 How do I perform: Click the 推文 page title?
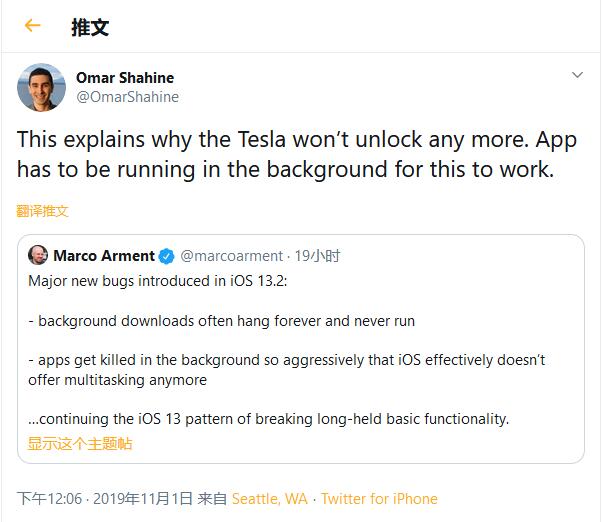tap(90, 27)
